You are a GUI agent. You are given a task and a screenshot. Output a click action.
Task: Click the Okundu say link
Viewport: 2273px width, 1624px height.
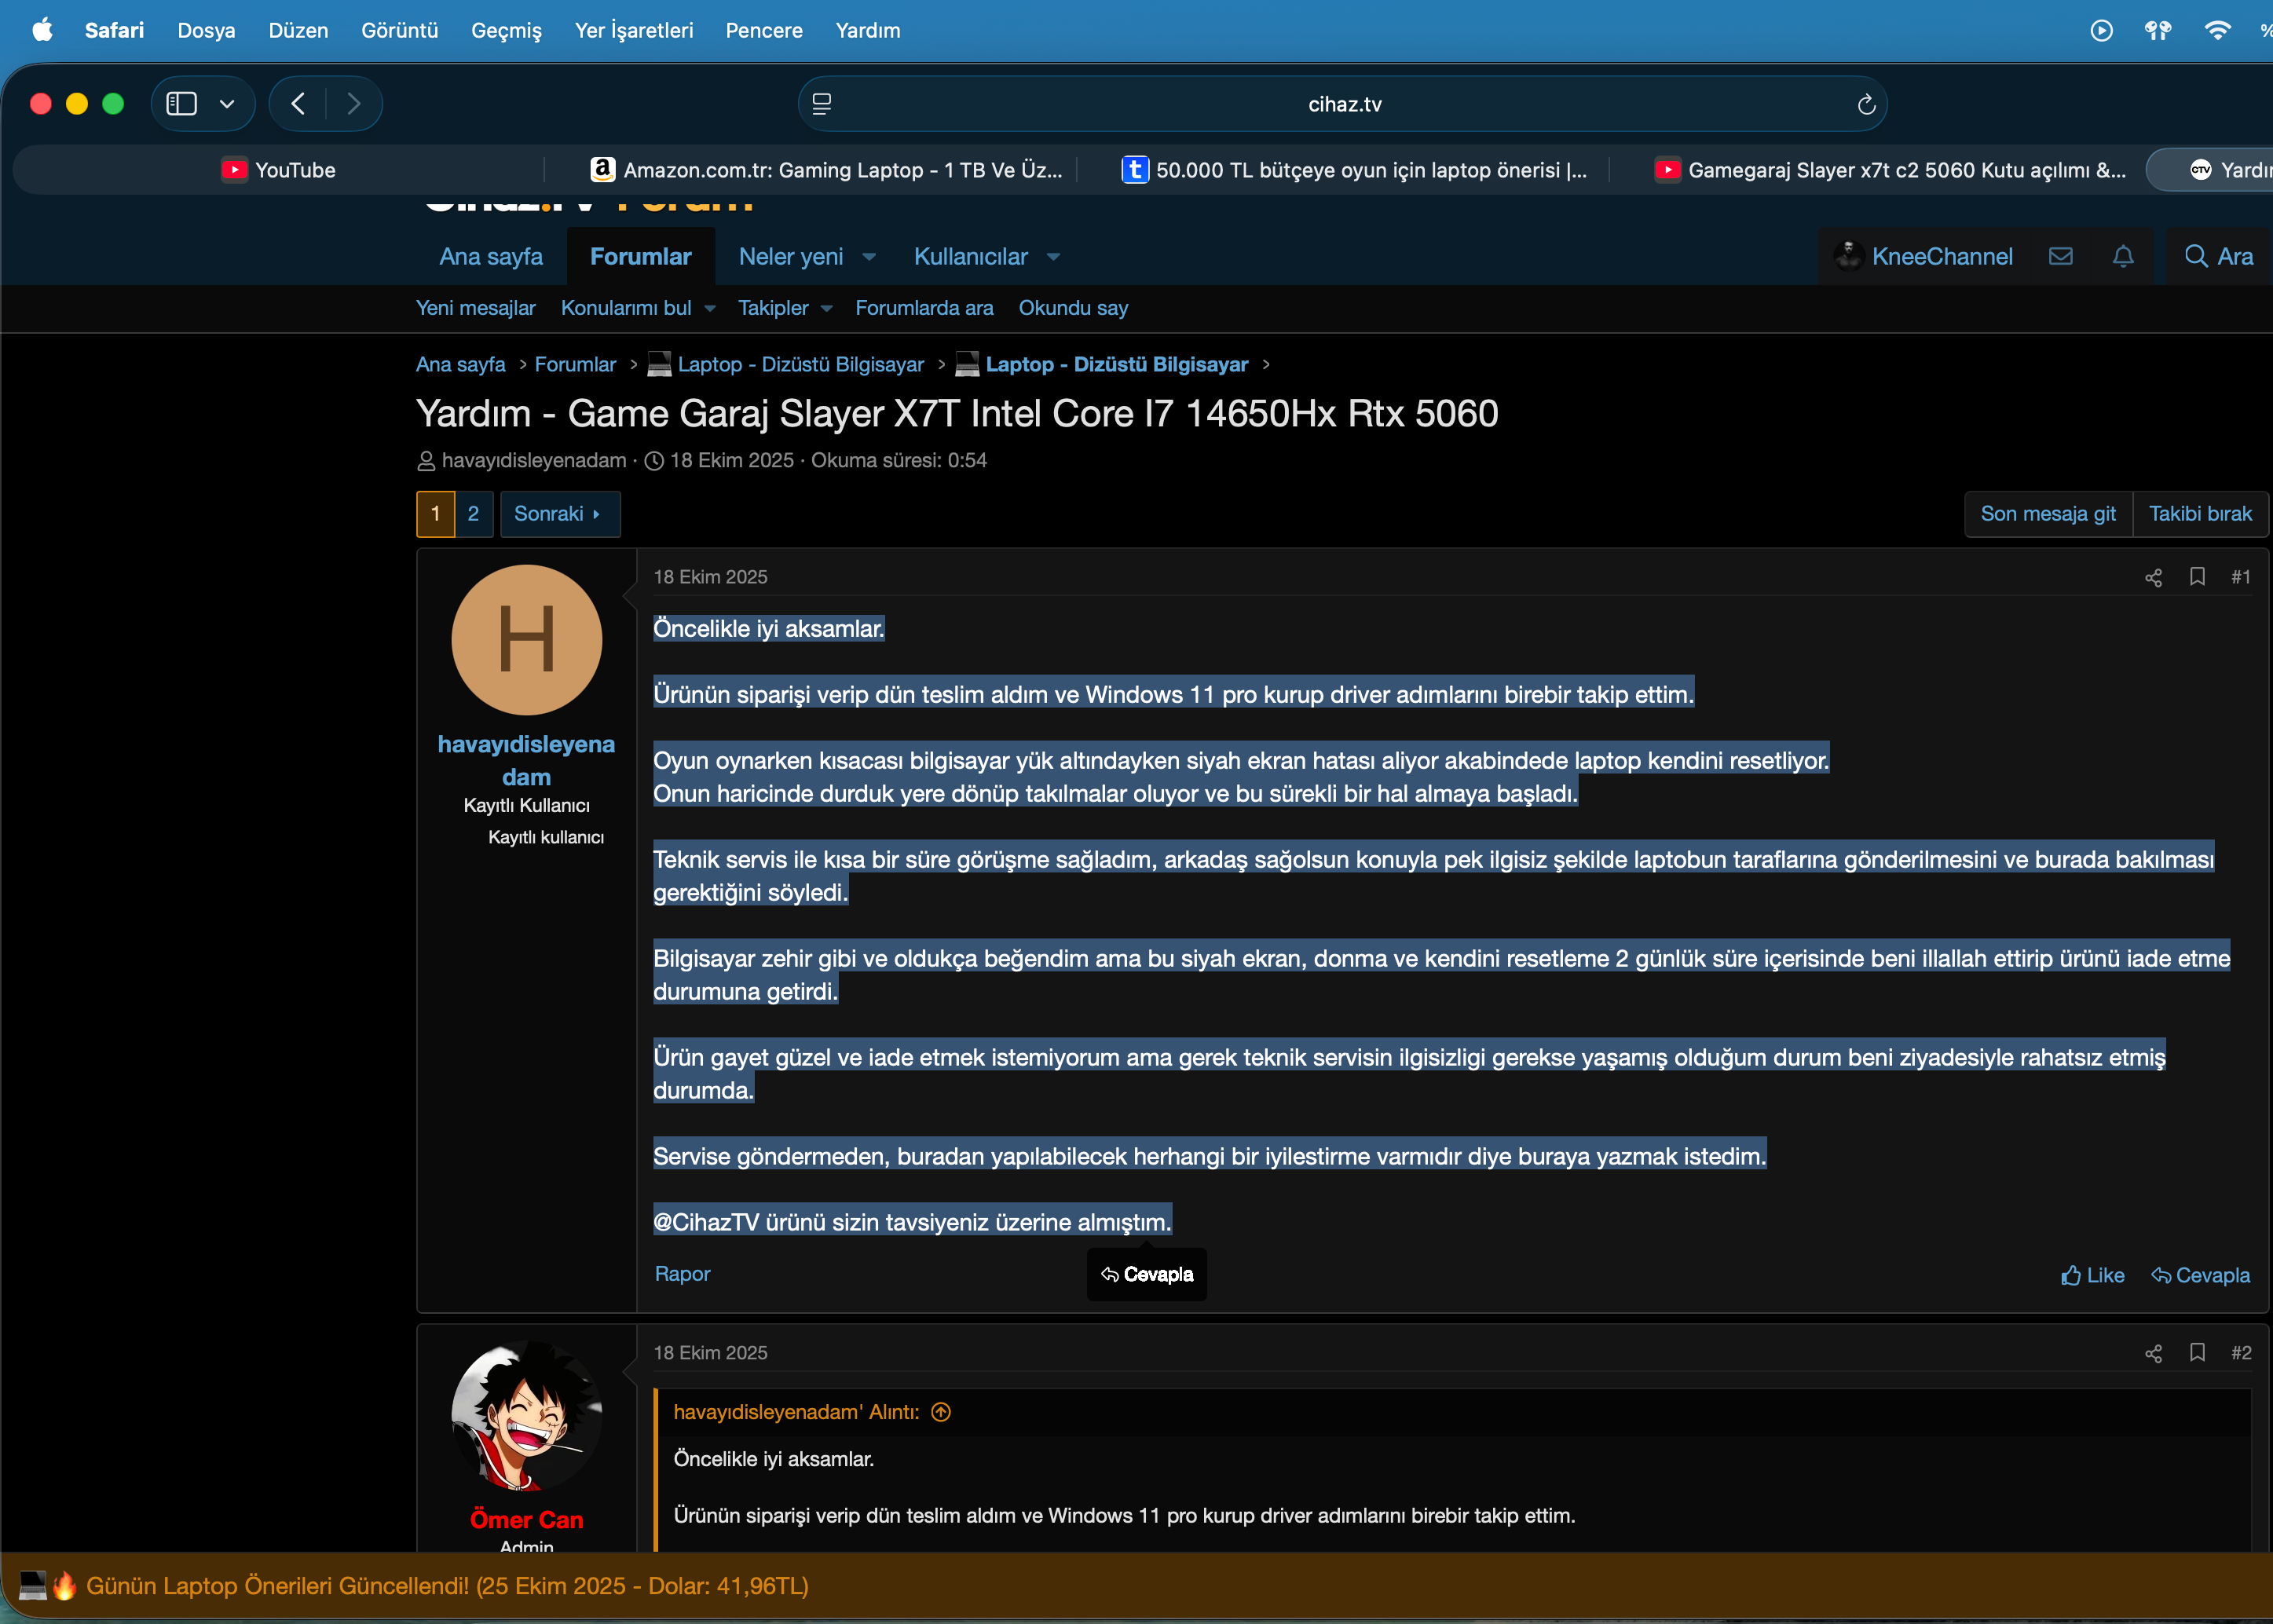pos(1073,308)
